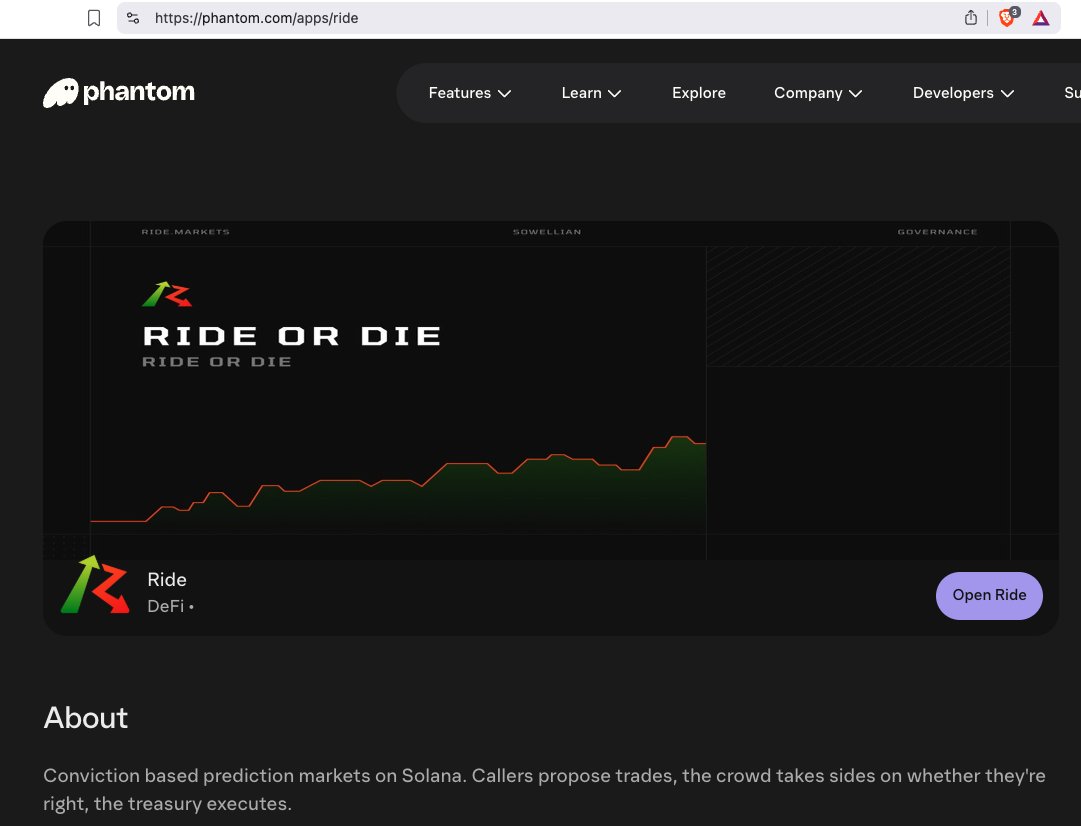1081x826 pixels.
Task: Click the Ride or Die banner image
Action: pyautogui.click(x=550, y=390)
